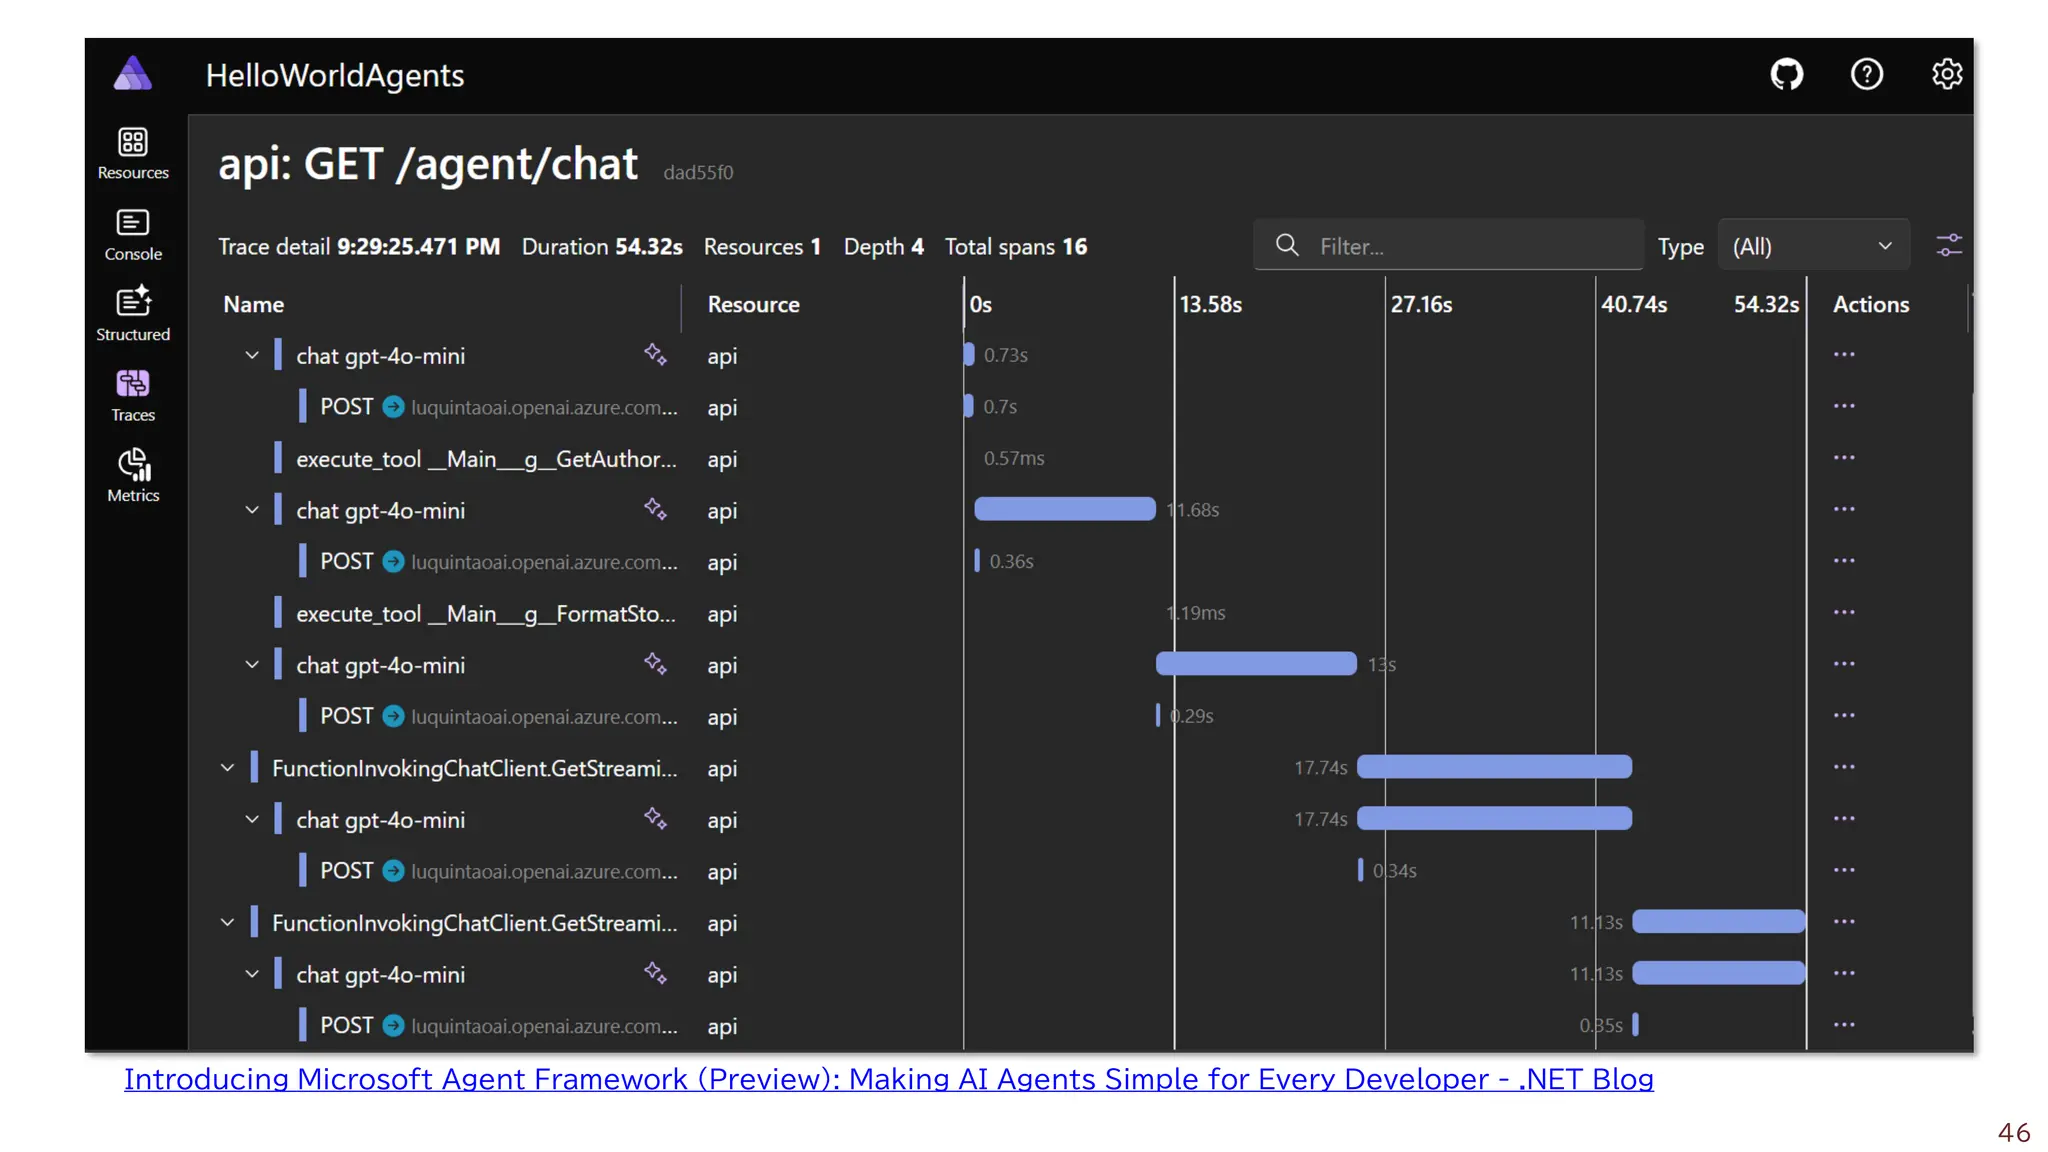Click the 11.13s FunctionInvokingChatClient span bar
The image size is (2048, 1152).
click(1719, 921)
